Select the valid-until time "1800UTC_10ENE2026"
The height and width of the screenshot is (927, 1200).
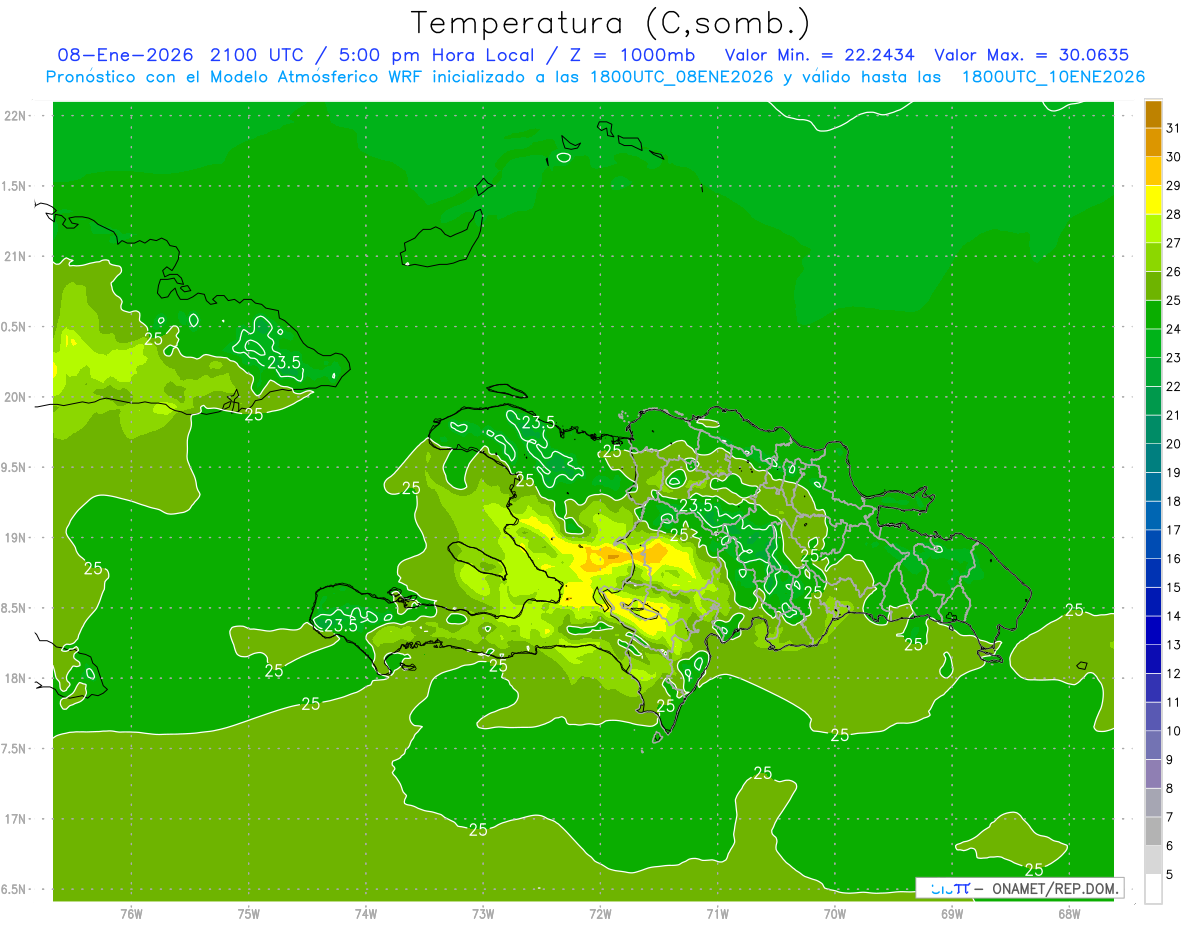[x=1053, y=77]
